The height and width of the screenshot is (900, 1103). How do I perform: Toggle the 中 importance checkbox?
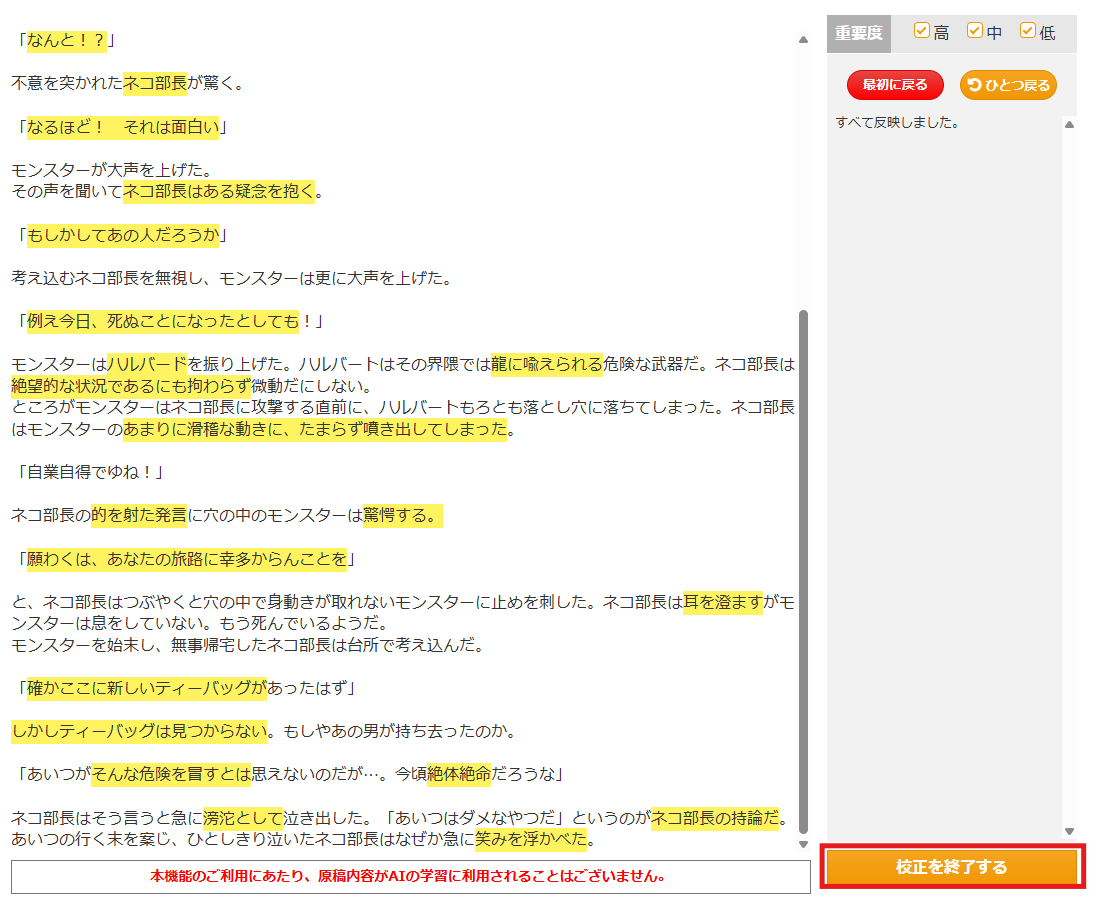[x=975, y=31]
